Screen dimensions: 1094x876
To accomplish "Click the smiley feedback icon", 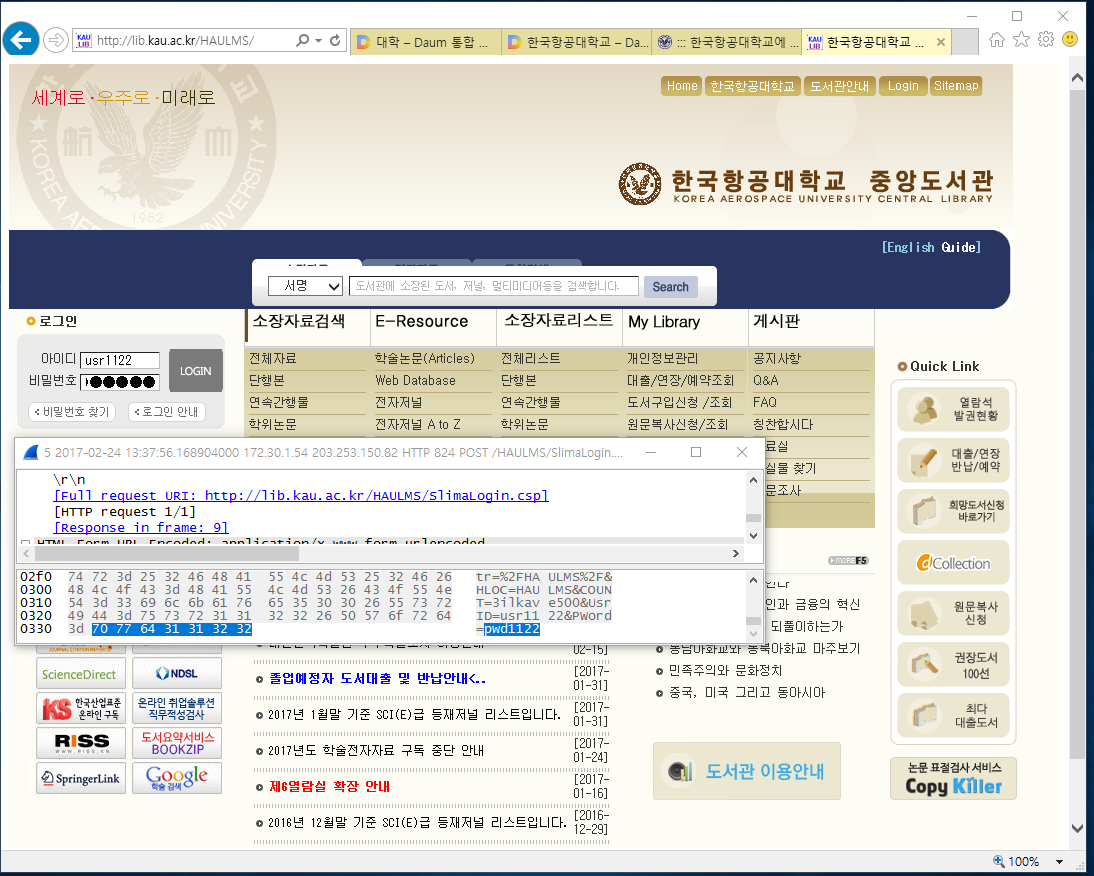I will click(x=1070, y=40).
